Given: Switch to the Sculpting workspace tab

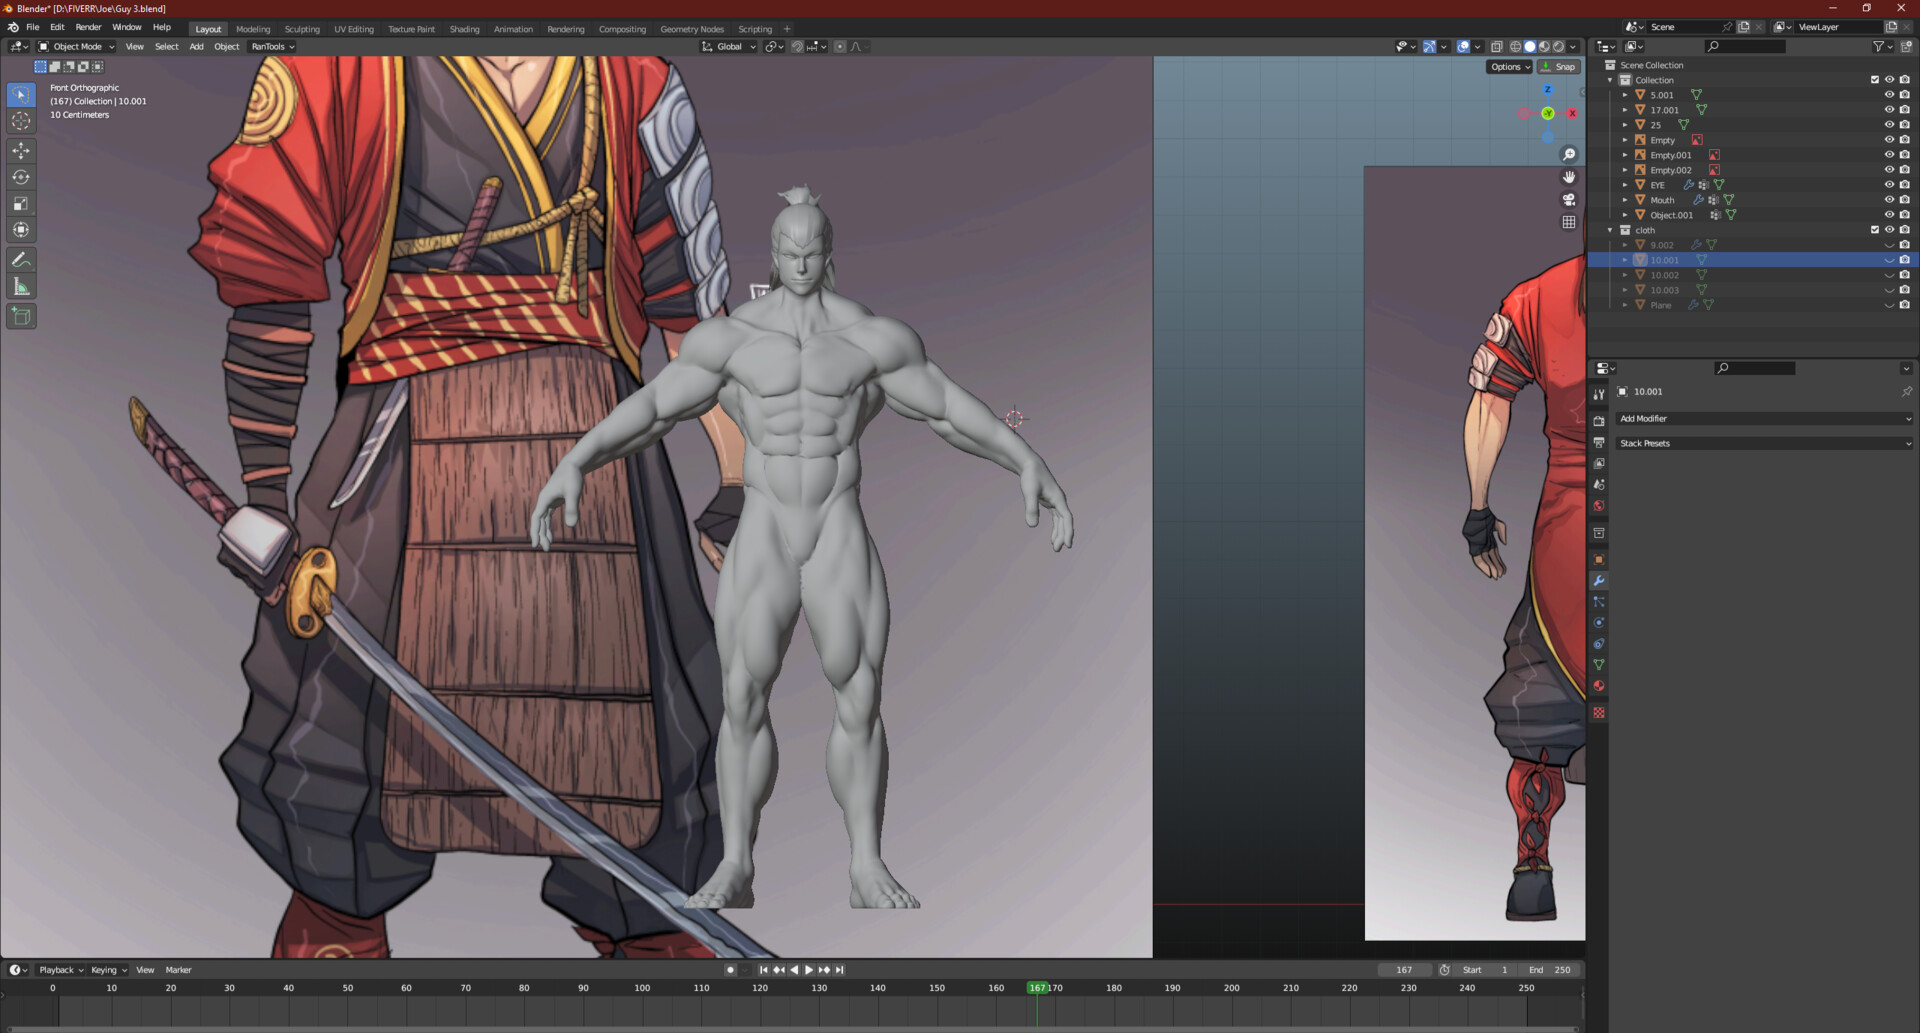Looking at the screenshot, I should pos(302,29).
